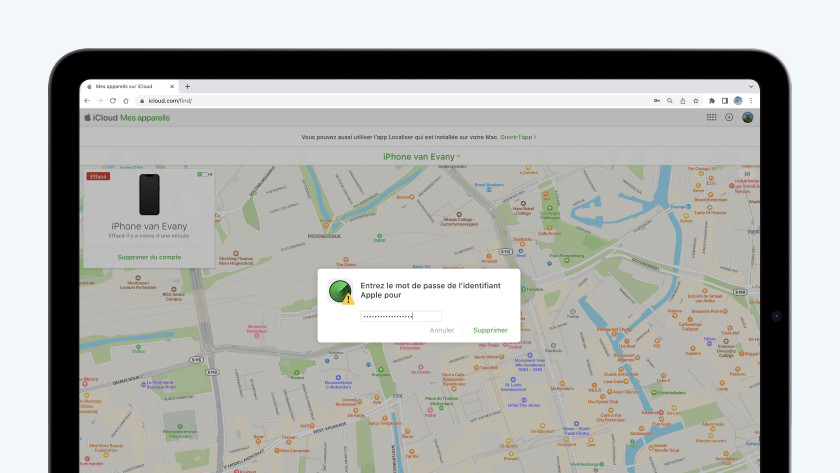Click the S 100 road marker on the map
Viewport: 840px width, 473px height.
[x=740, y=292]
